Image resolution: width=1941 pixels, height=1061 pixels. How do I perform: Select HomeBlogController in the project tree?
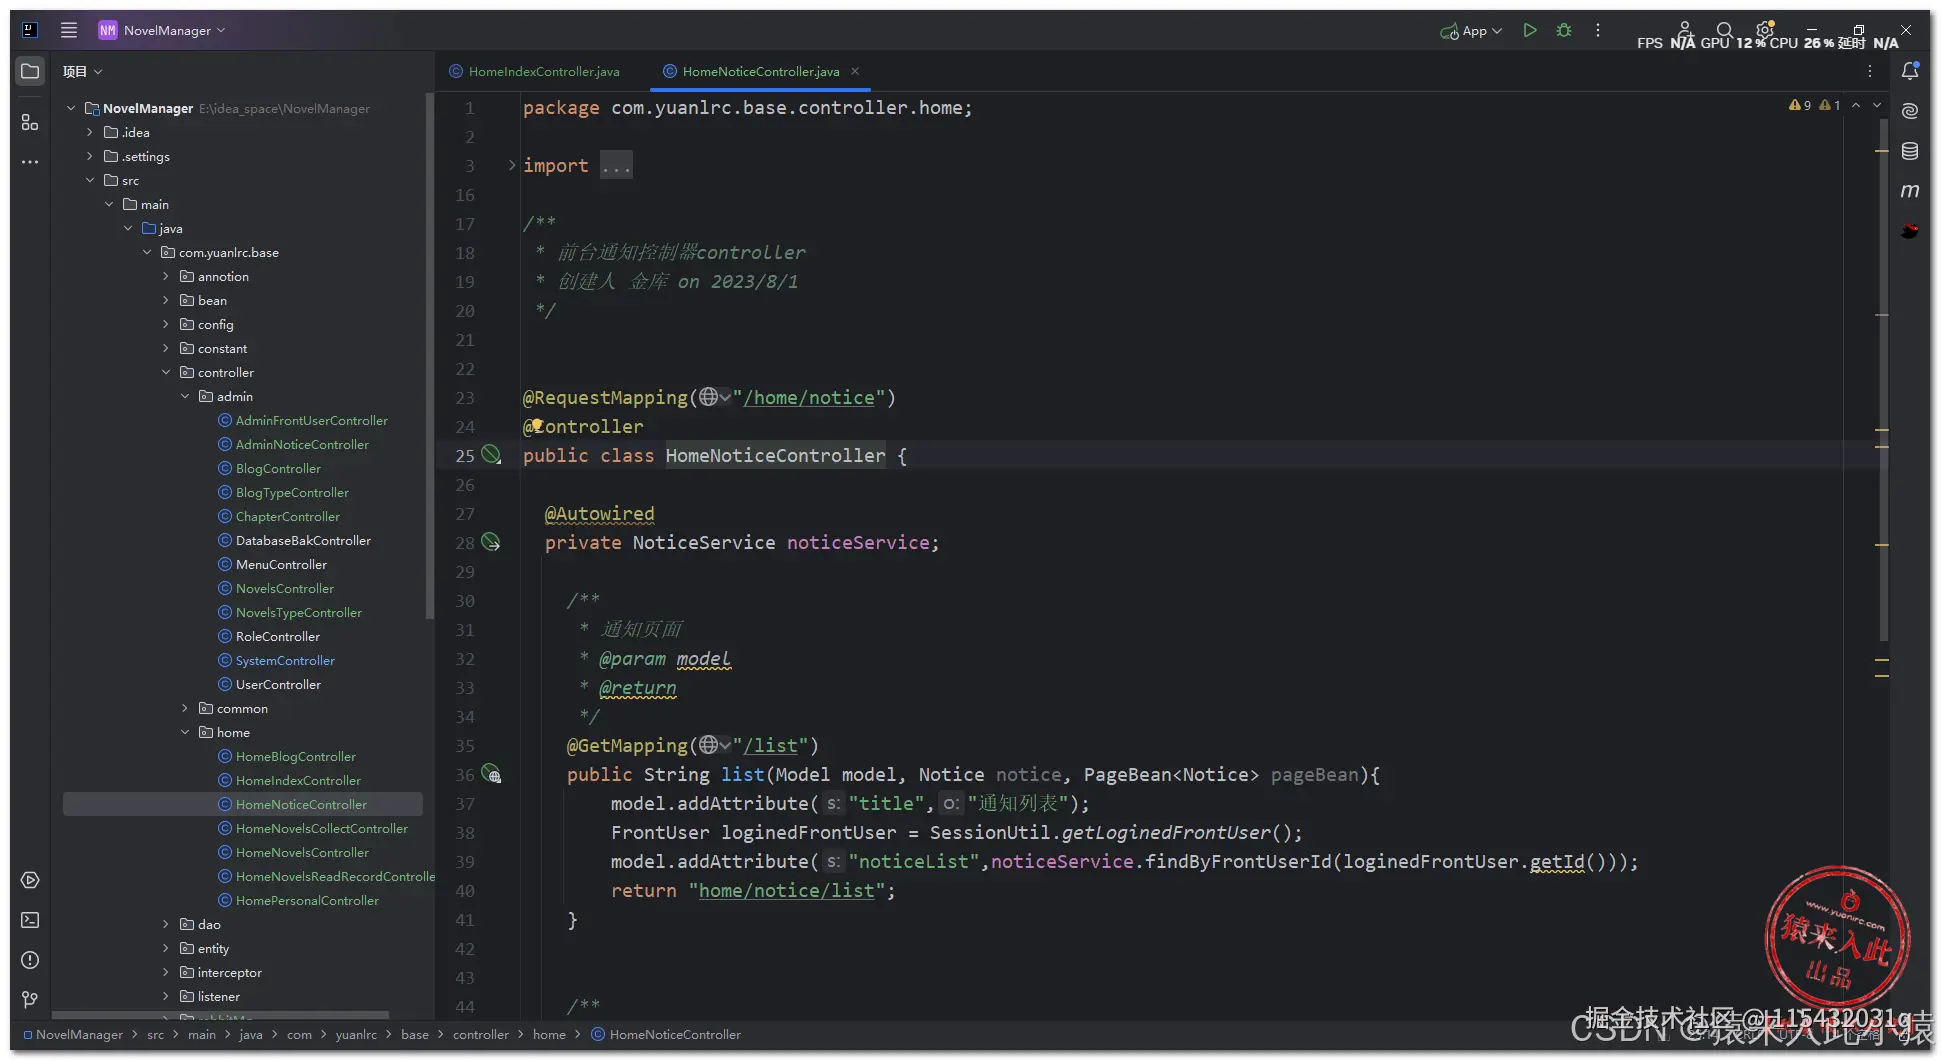(x=295, y=757)
